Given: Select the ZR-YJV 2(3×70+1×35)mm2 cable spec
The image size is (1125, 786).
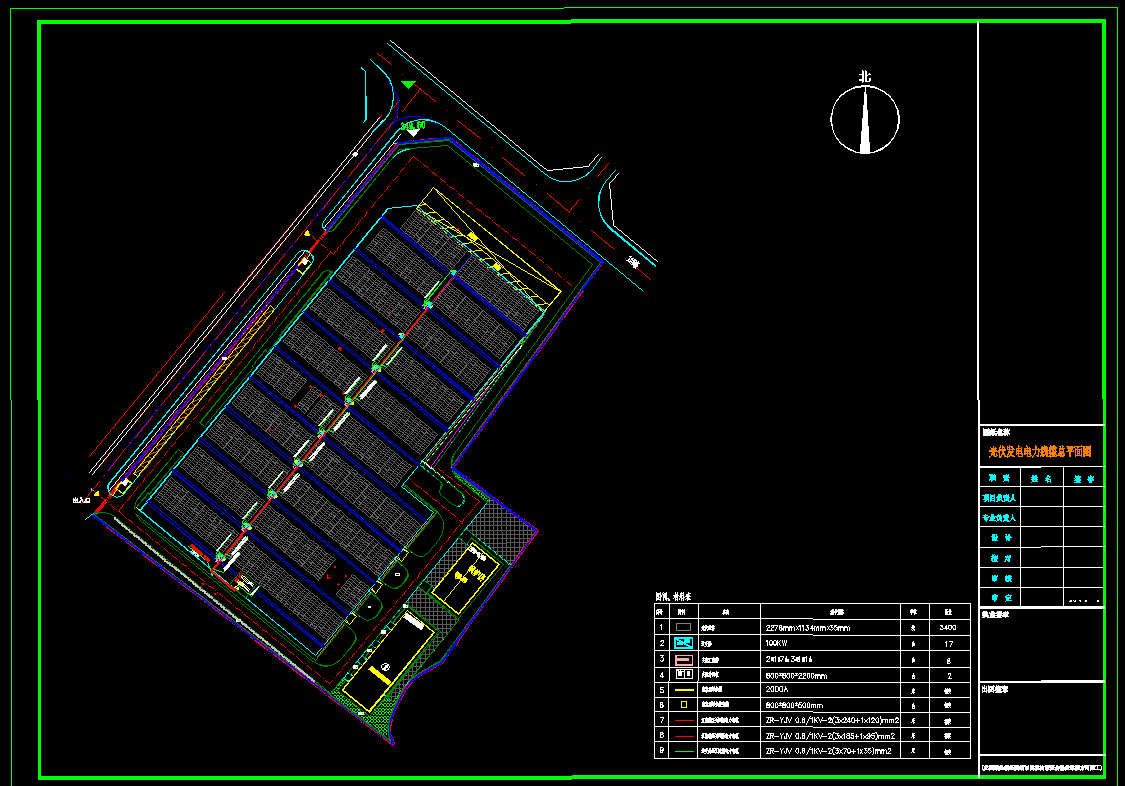Looking at the screenshot, I should pyautogui.click(x=829, y=751).
